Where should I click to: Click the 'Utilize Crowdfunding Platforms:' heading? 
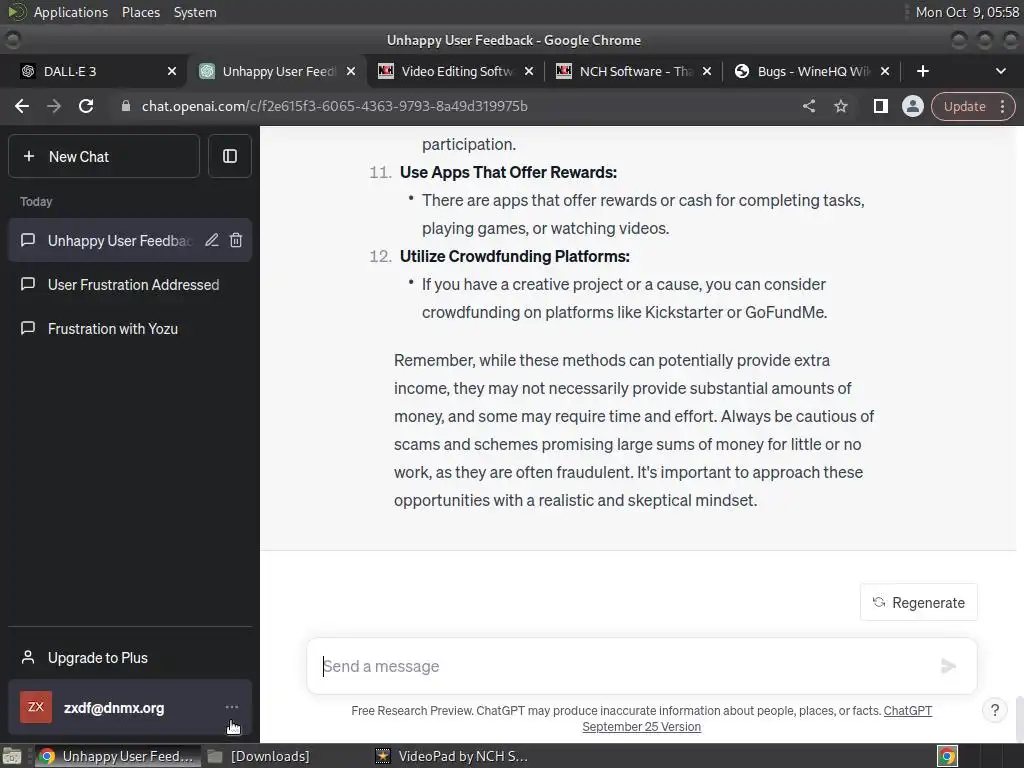pyautogui.click(x=515, y=256)
